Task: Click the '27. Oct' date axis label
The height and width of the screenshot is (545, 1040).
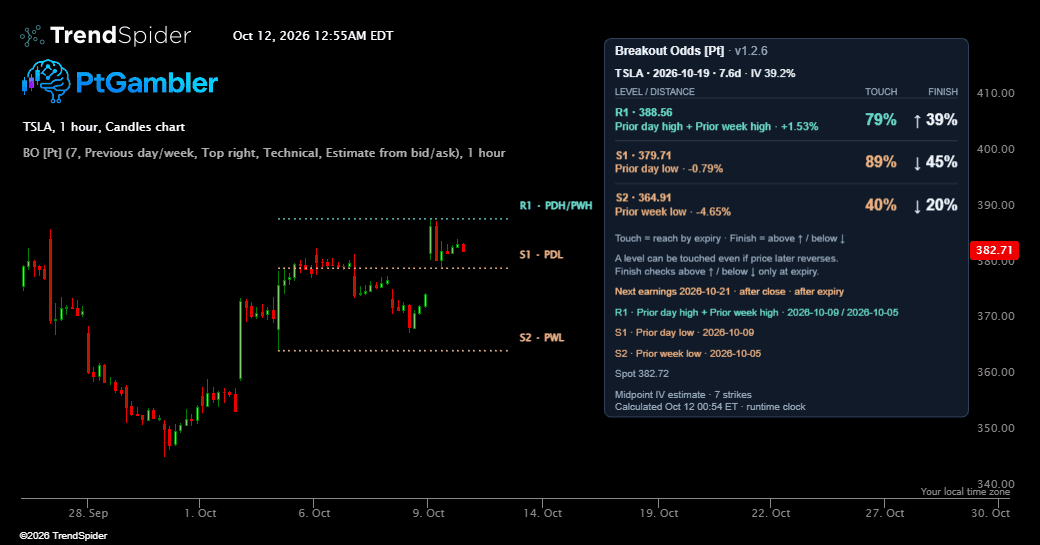Action: pyautogui.click(x=885, y=513)
